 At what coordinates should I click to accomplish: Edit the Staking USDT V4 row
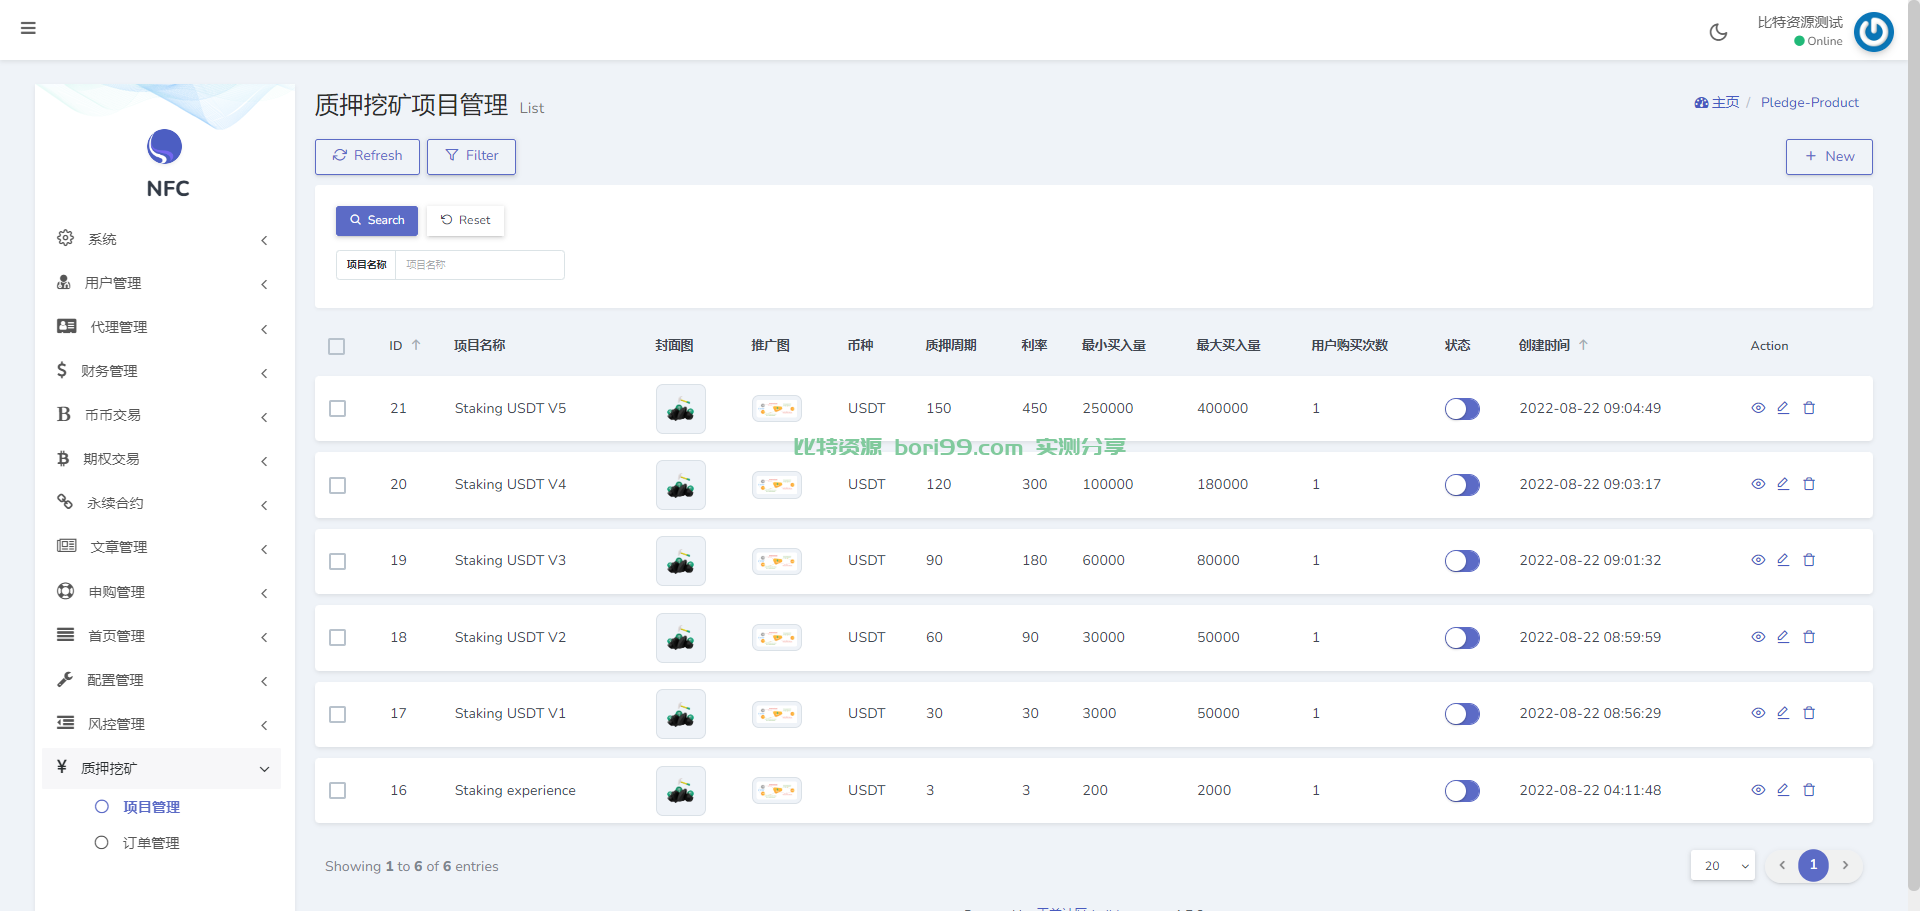(x=1783, y=484)
